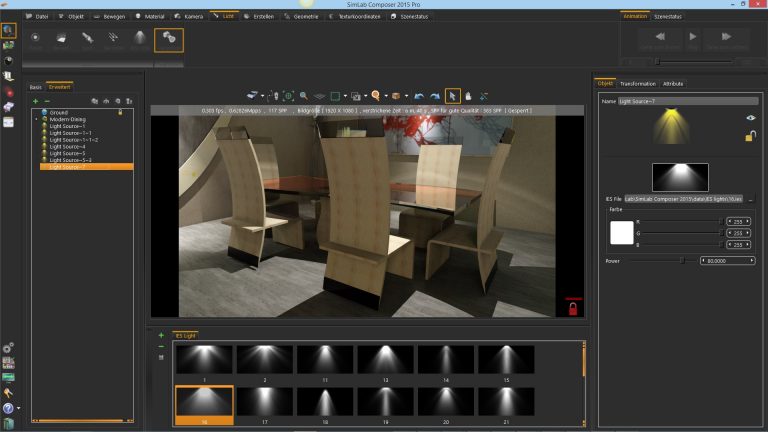Click the white Farbe color swatch

click(x=621, y=233)
